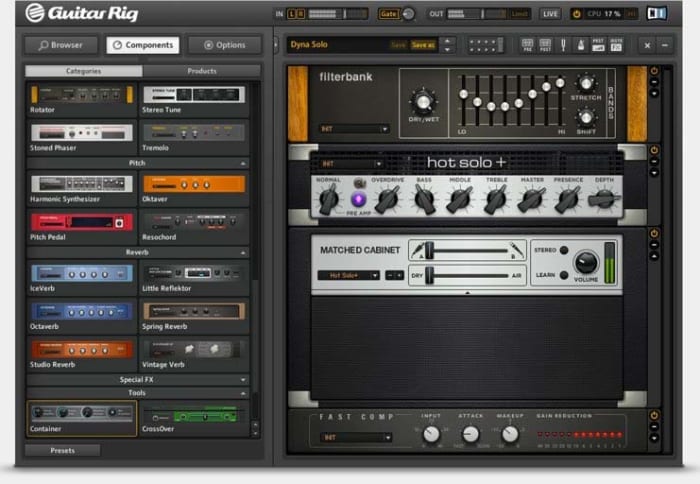Enable the Stereo option on Matched Cabinet
Viewport: 700px width, 484px height.
(564, 250)
